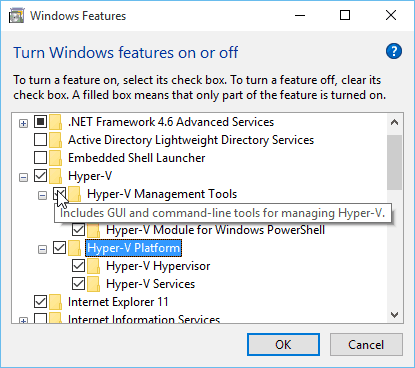Expand the .NET Framework 4.6 Advanced Services node
This screenshot has width=415, height=368.
pos(23,124)
